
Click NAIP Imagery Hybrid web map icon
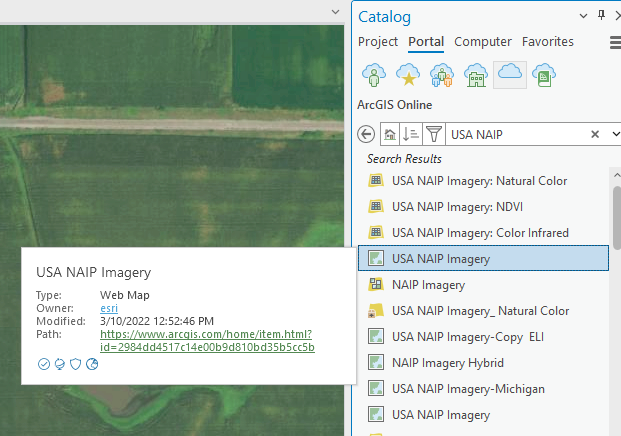coord(376,362)
